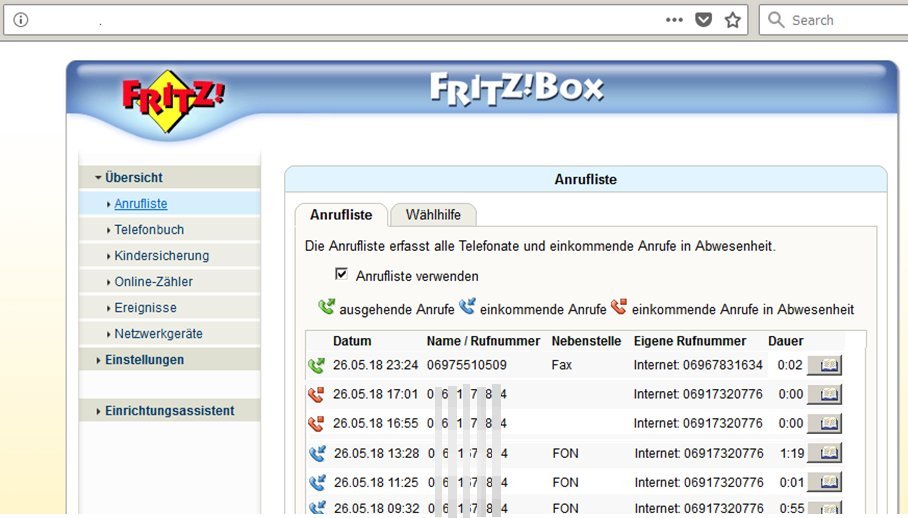Click the FRITZ! logo
The image size is (908, 518).
(173, 100)
